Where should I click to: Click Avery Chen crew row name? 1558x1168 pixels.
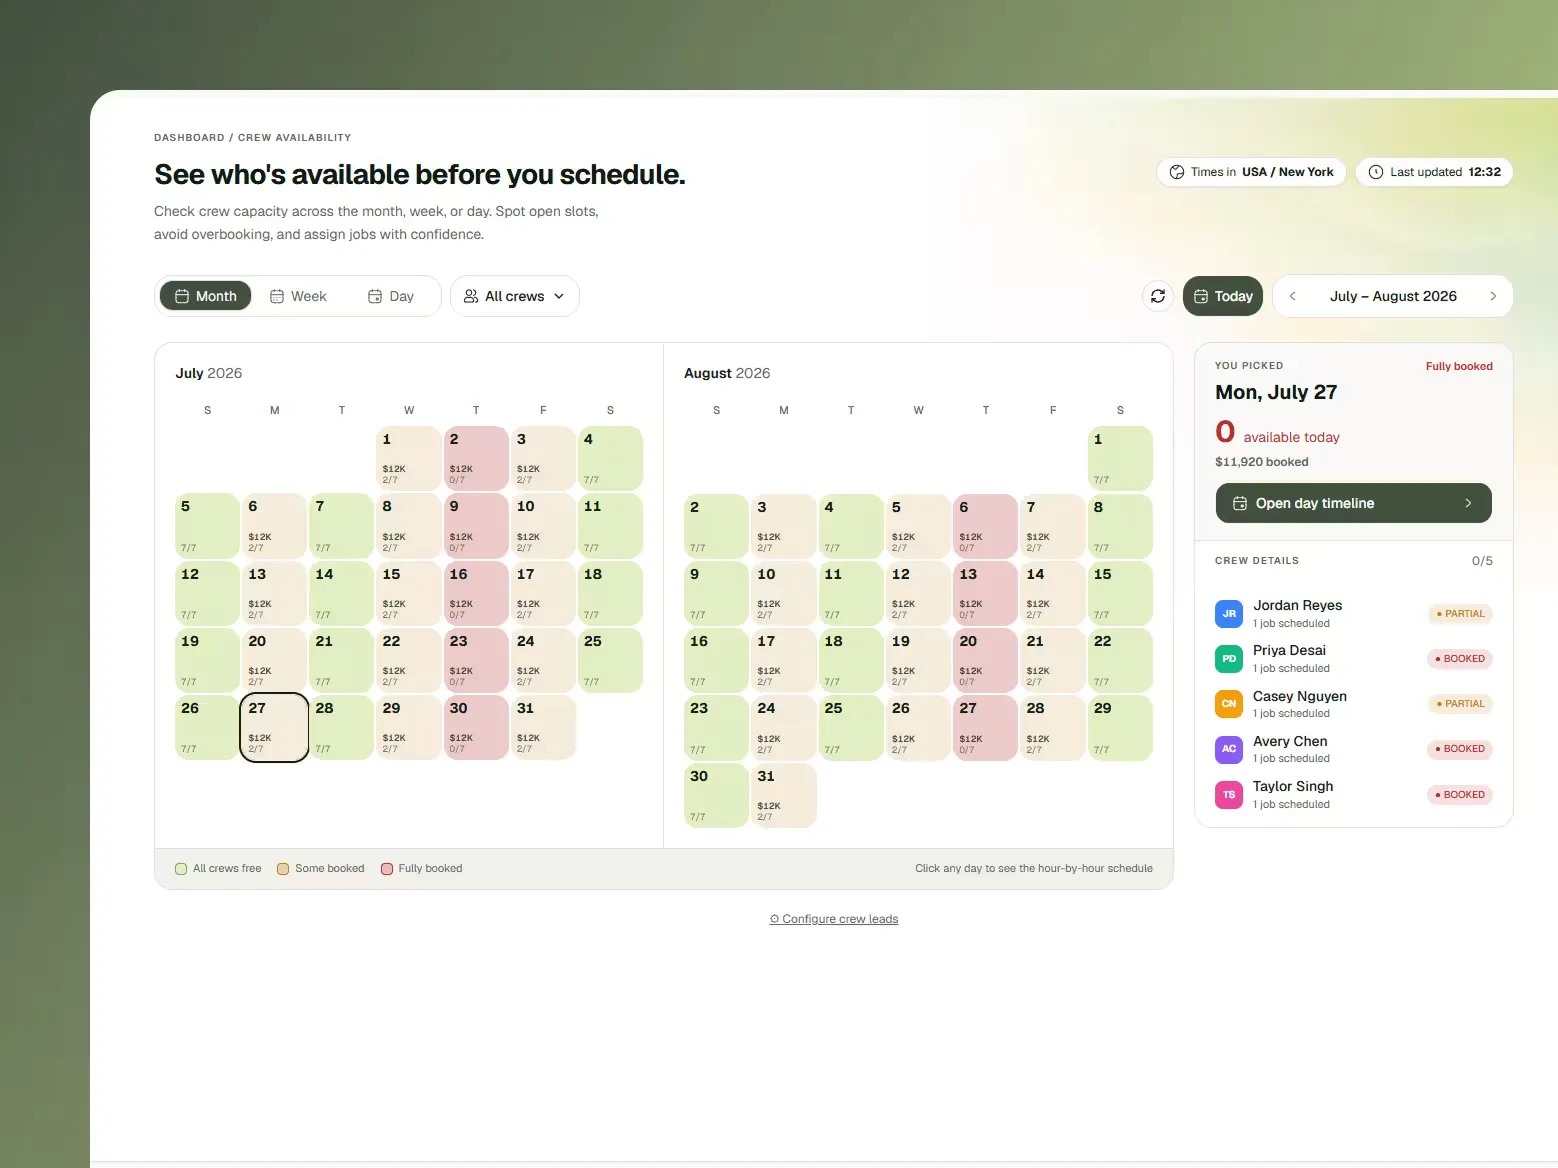pos(1290,741)
